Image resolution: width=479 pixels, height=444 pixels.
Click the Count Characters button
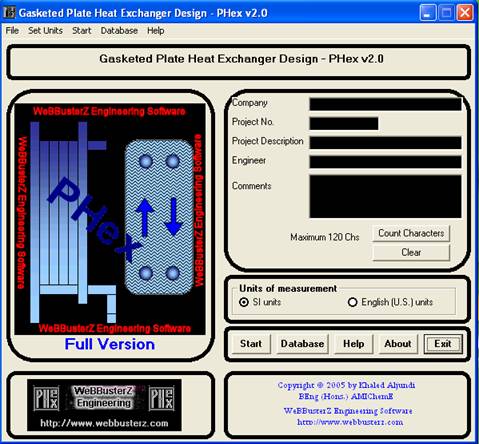pos(411,233)
